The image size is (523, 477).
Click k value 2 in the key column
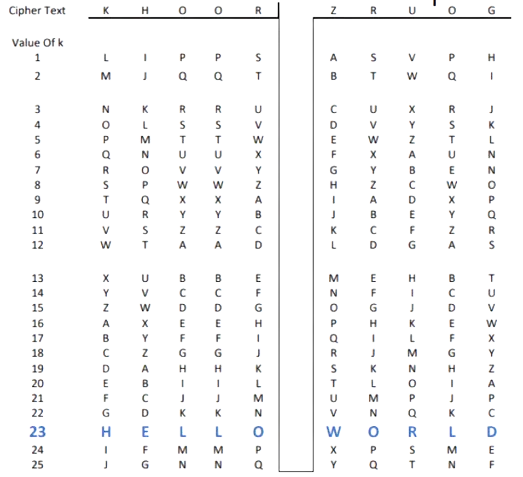(x=37, y=76)
